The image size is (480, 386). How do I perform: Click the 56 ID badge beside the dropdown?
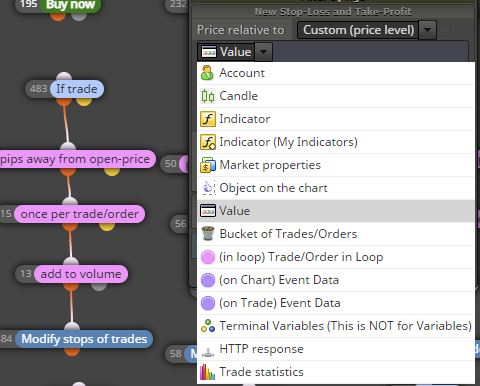coord(180,224)
